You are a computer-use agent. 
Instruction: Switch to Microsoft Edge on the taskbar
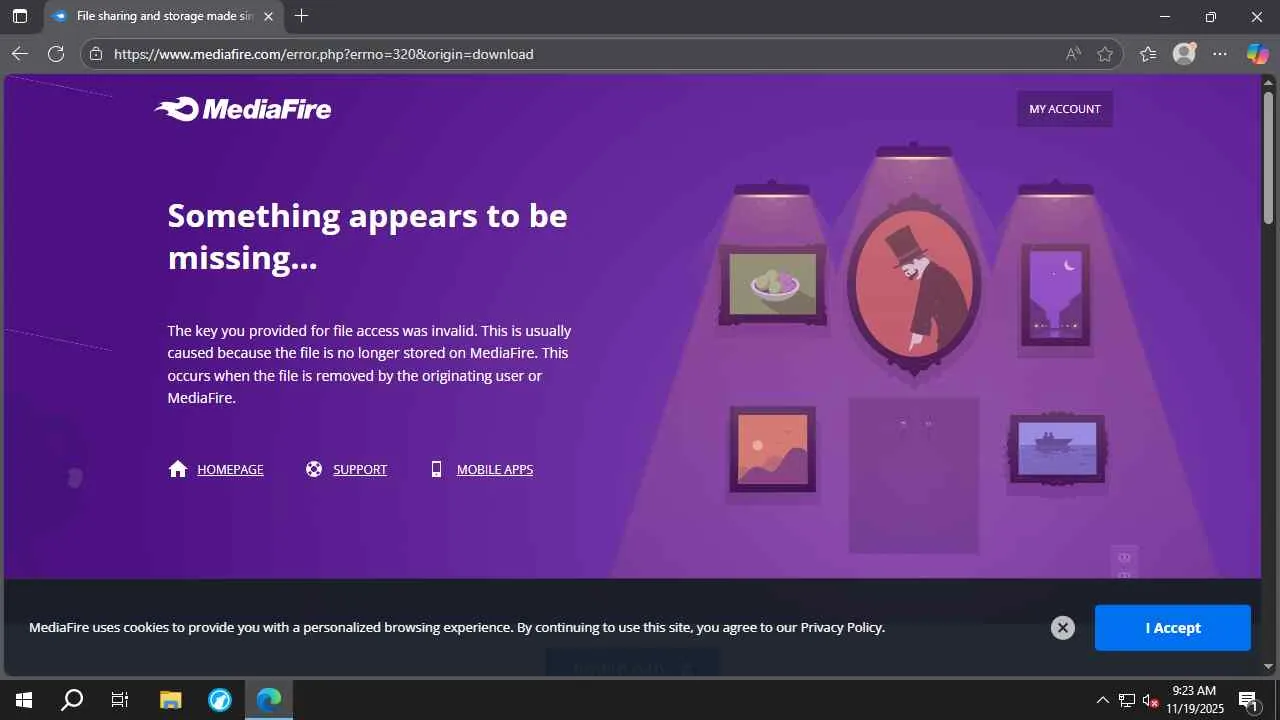pos(269,700)
